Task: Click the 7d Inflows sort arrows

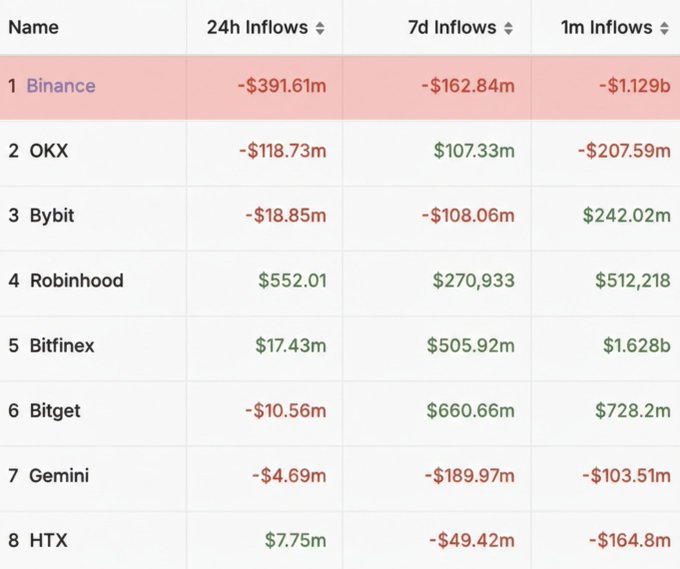Action: coord(509,28)
